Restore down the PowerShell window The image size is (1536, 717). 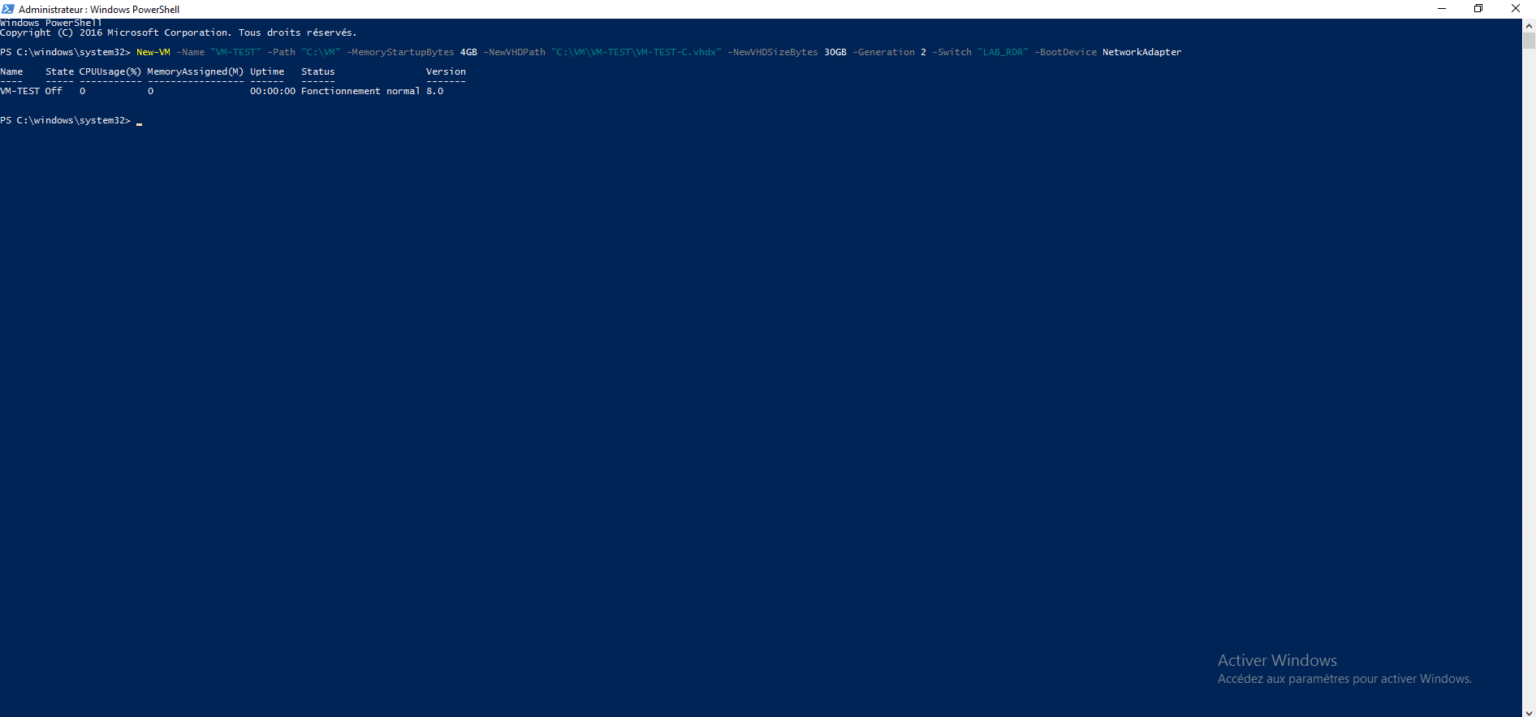pos(1478,8)
